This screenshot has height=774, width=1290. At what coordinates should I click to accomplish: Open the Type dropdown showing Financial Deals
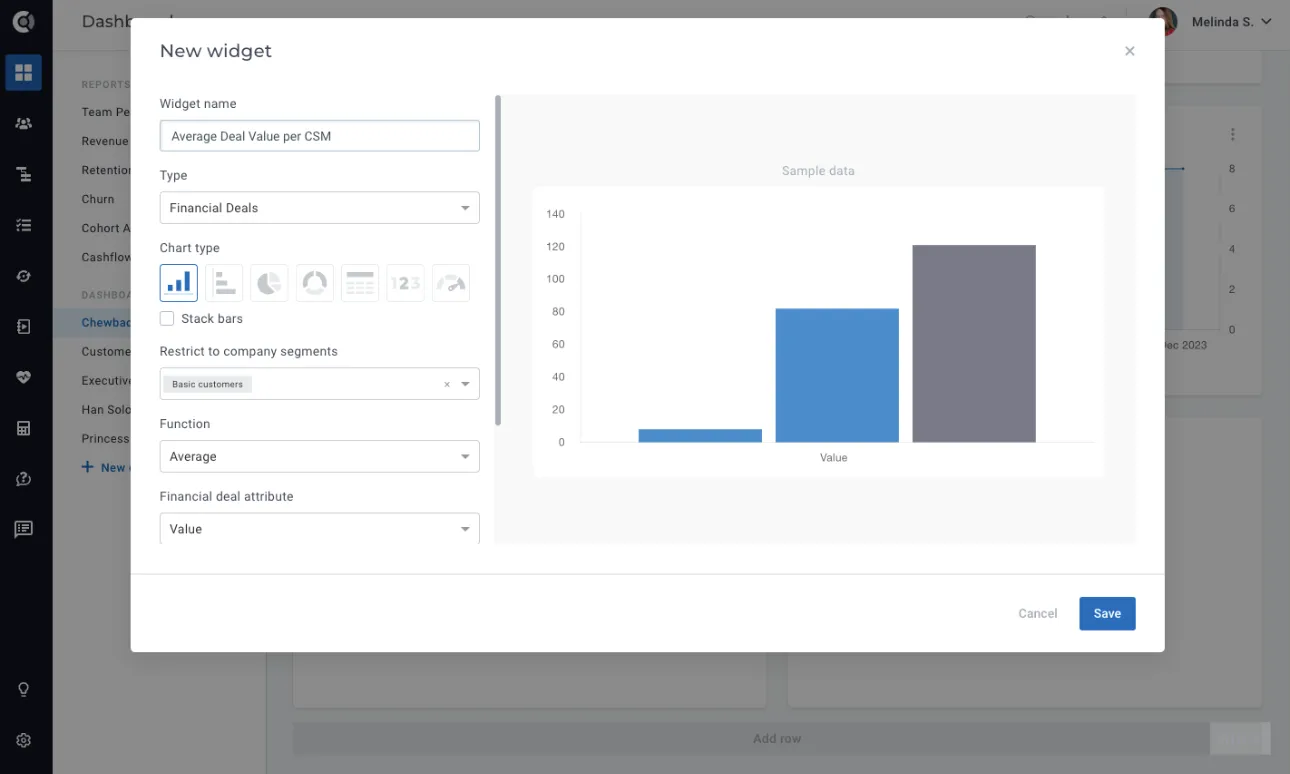pos(319,208)
